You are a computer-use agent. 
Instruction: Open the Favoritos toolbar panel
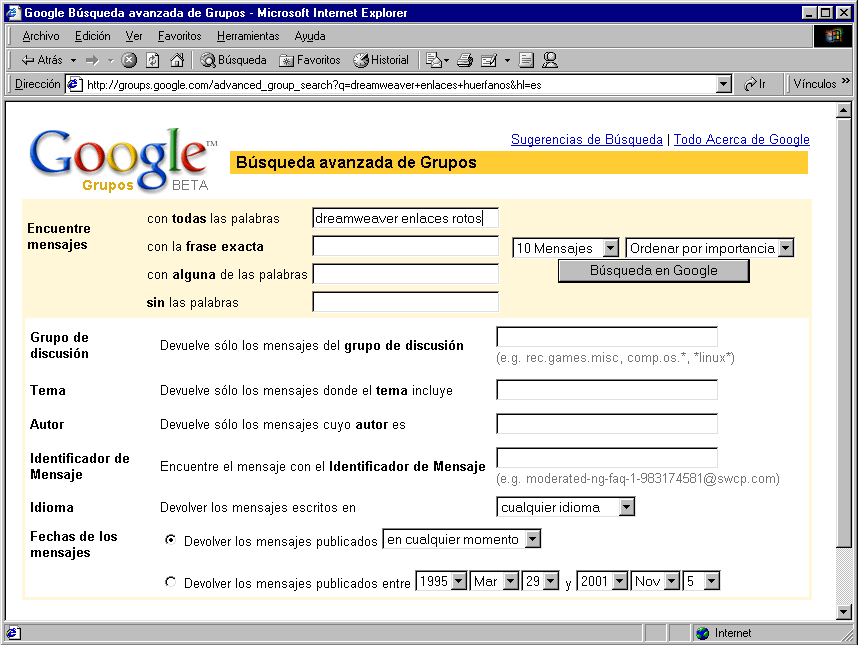310,60
